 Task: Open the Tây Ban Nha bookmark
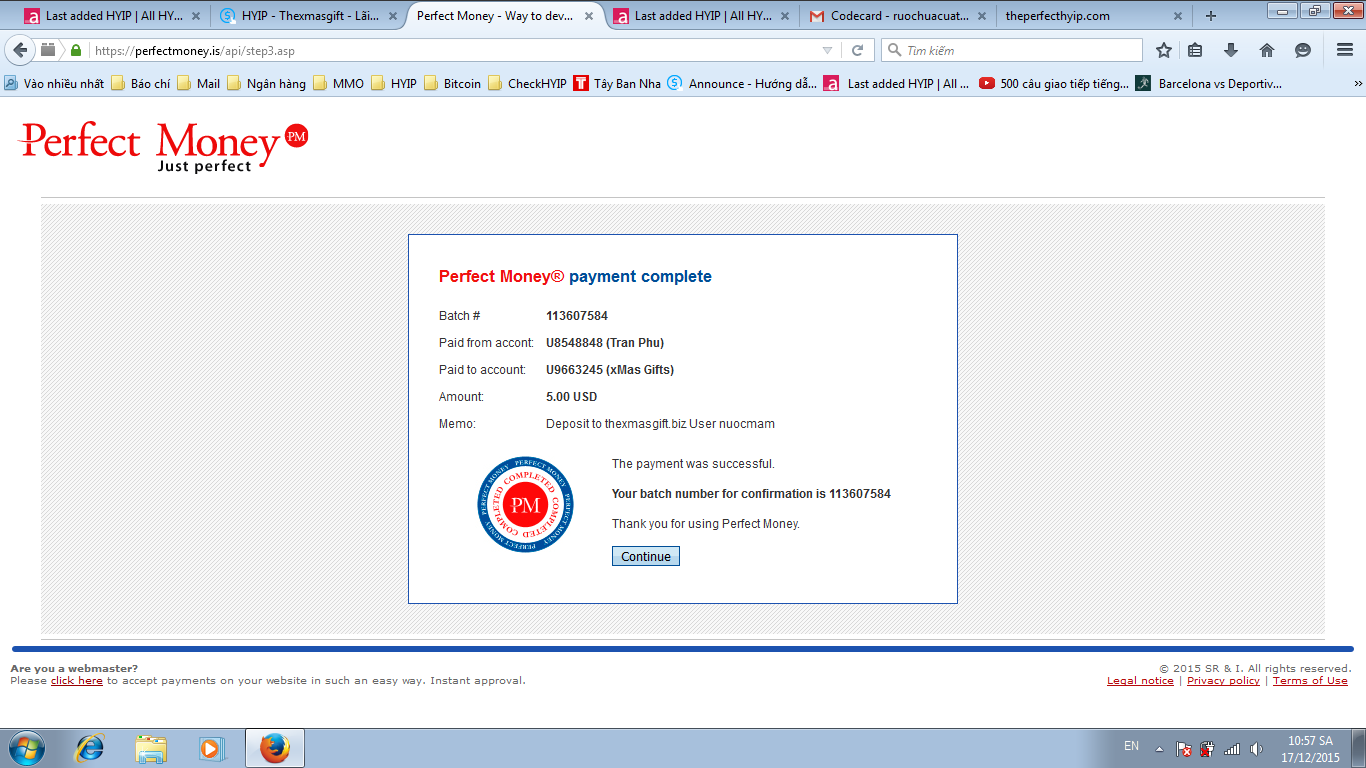617,84
